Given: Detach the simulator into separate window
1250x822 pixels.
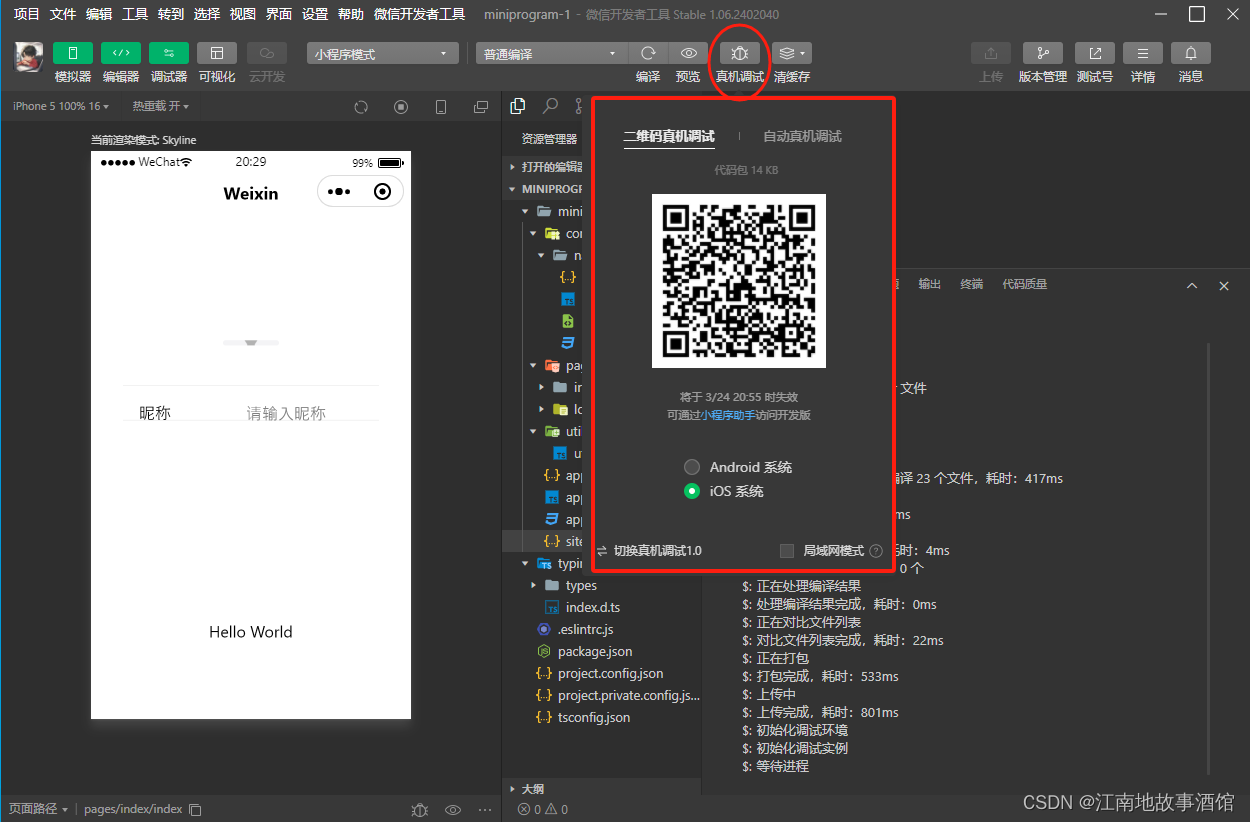Looking at the screenshot, I should pyautogui.click(x=481, y=107).
